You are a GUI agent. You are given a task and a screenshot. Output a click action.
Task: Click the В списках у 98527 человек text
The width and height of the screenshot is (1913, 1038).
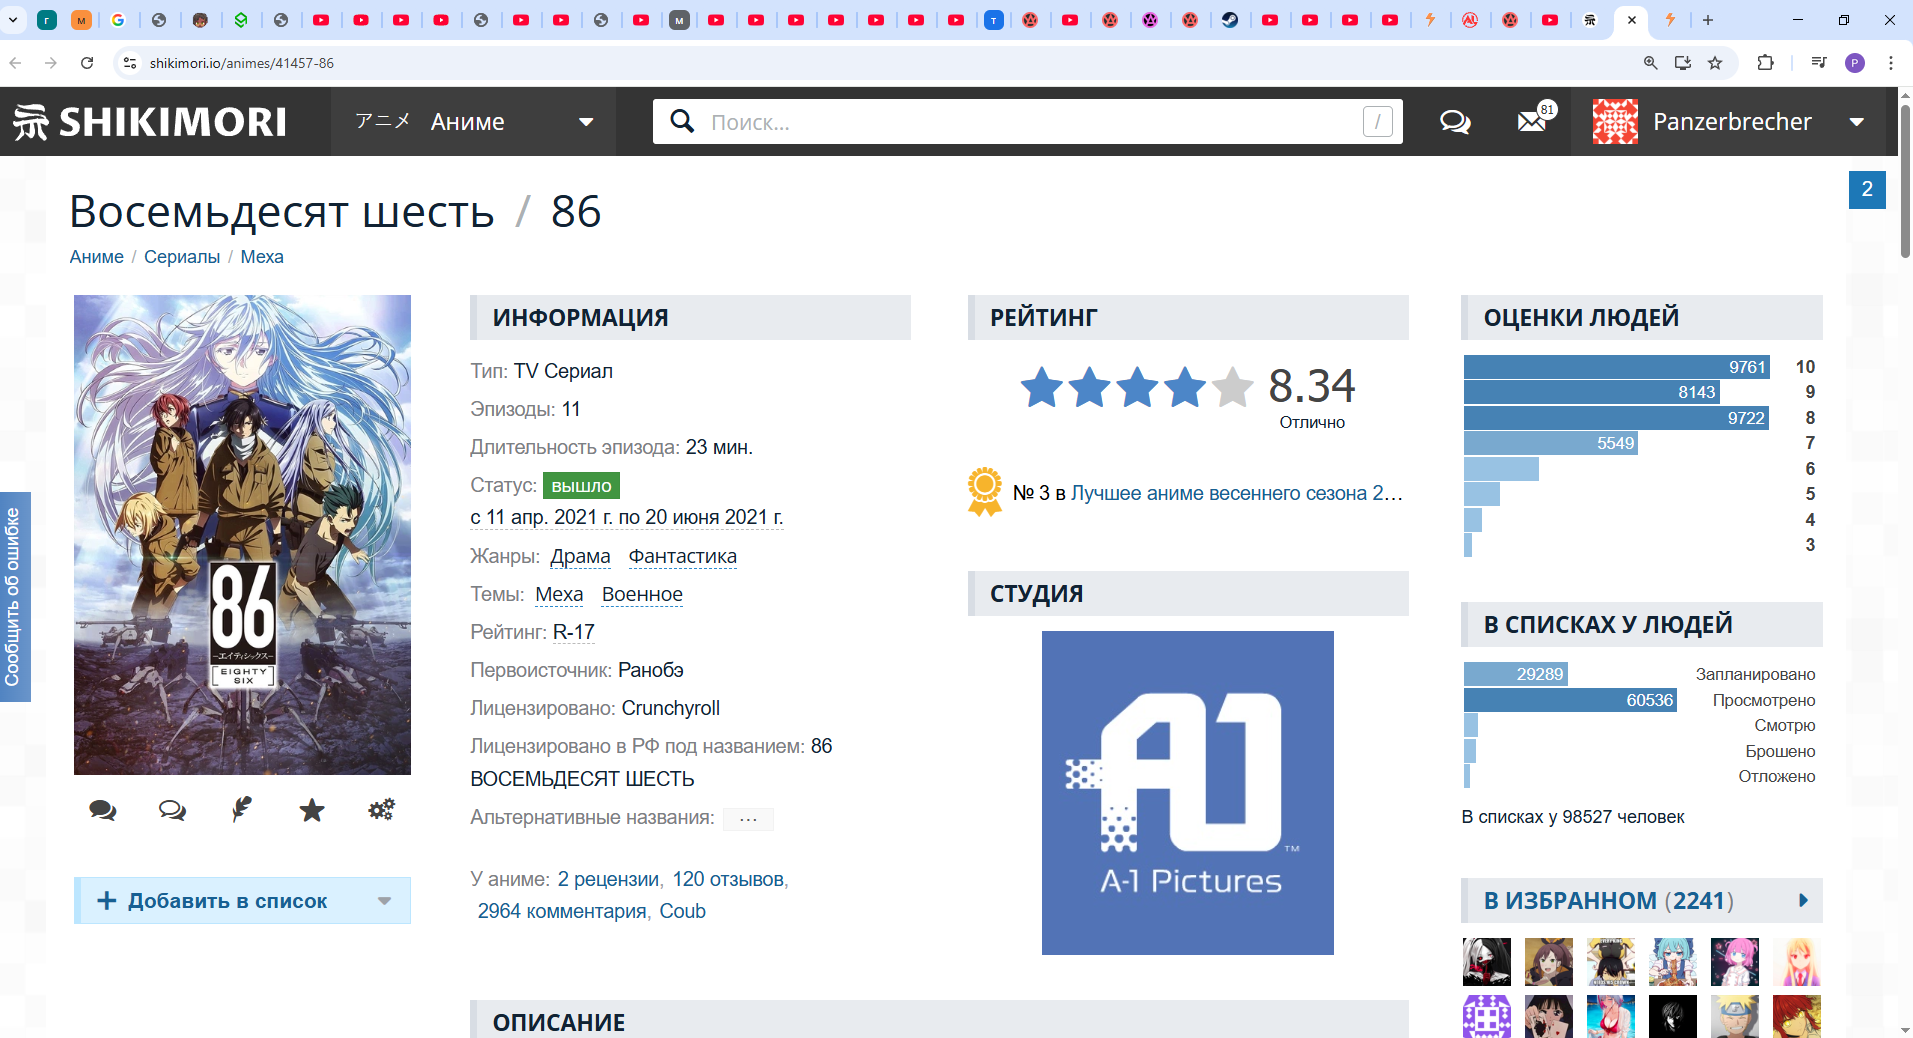[1573, 817]
